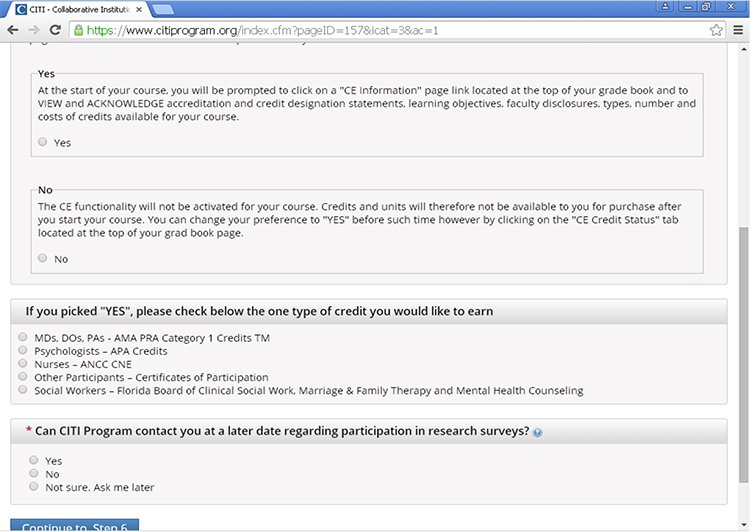750x532 pixels.
Task: Click the scrollbar up arrow
Action: pyautogui.click(x=744, y=49)
